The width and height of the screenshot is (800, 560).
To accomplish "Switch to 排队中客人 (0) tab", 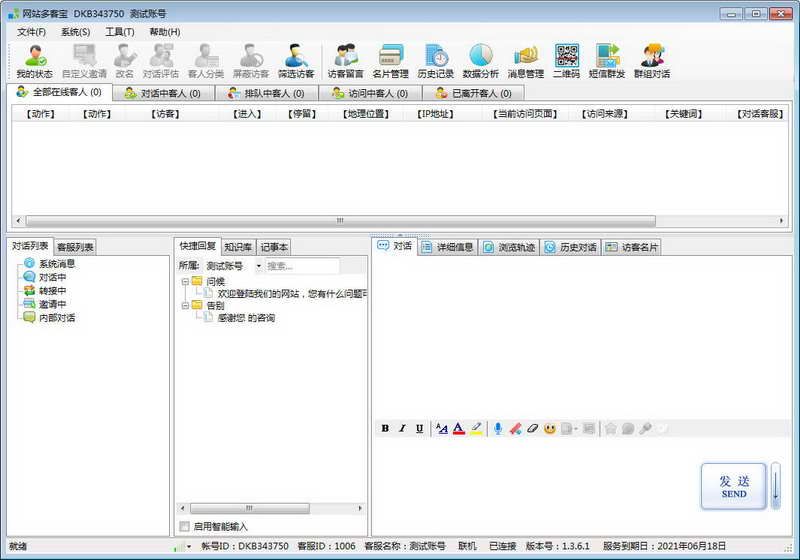I will pyautogui.click(x=266, y=93).
